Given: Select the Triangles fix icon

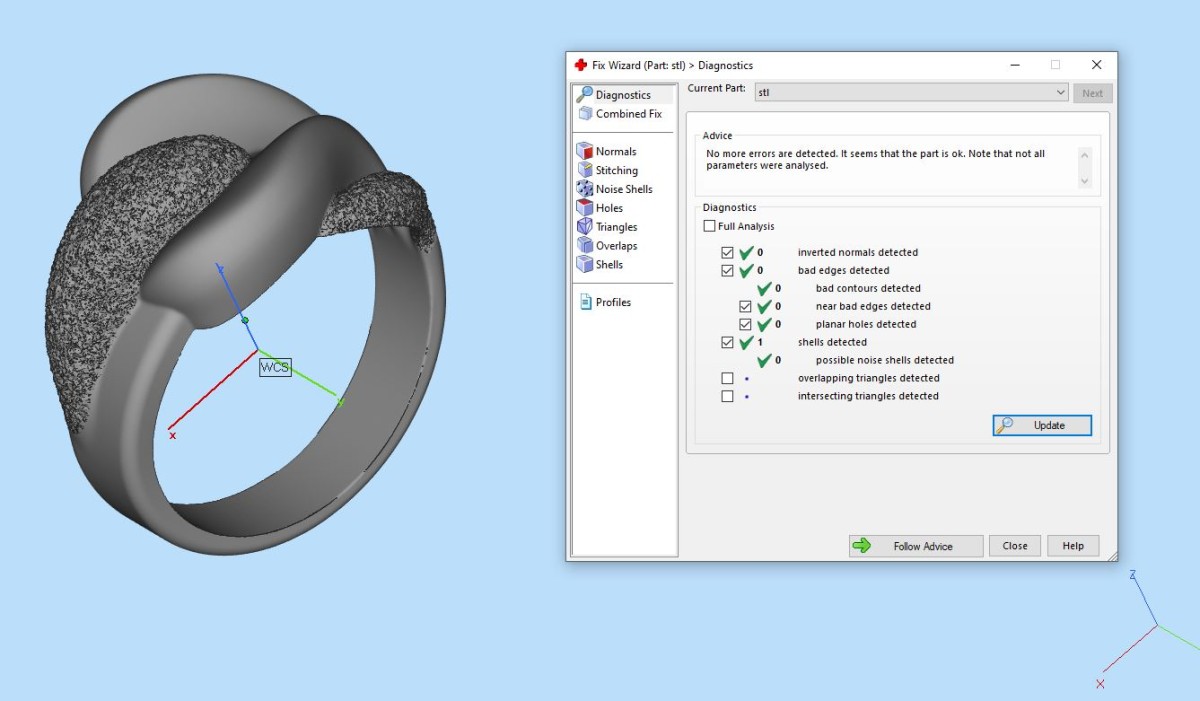Looking at the screenshot, I should 585,227.
